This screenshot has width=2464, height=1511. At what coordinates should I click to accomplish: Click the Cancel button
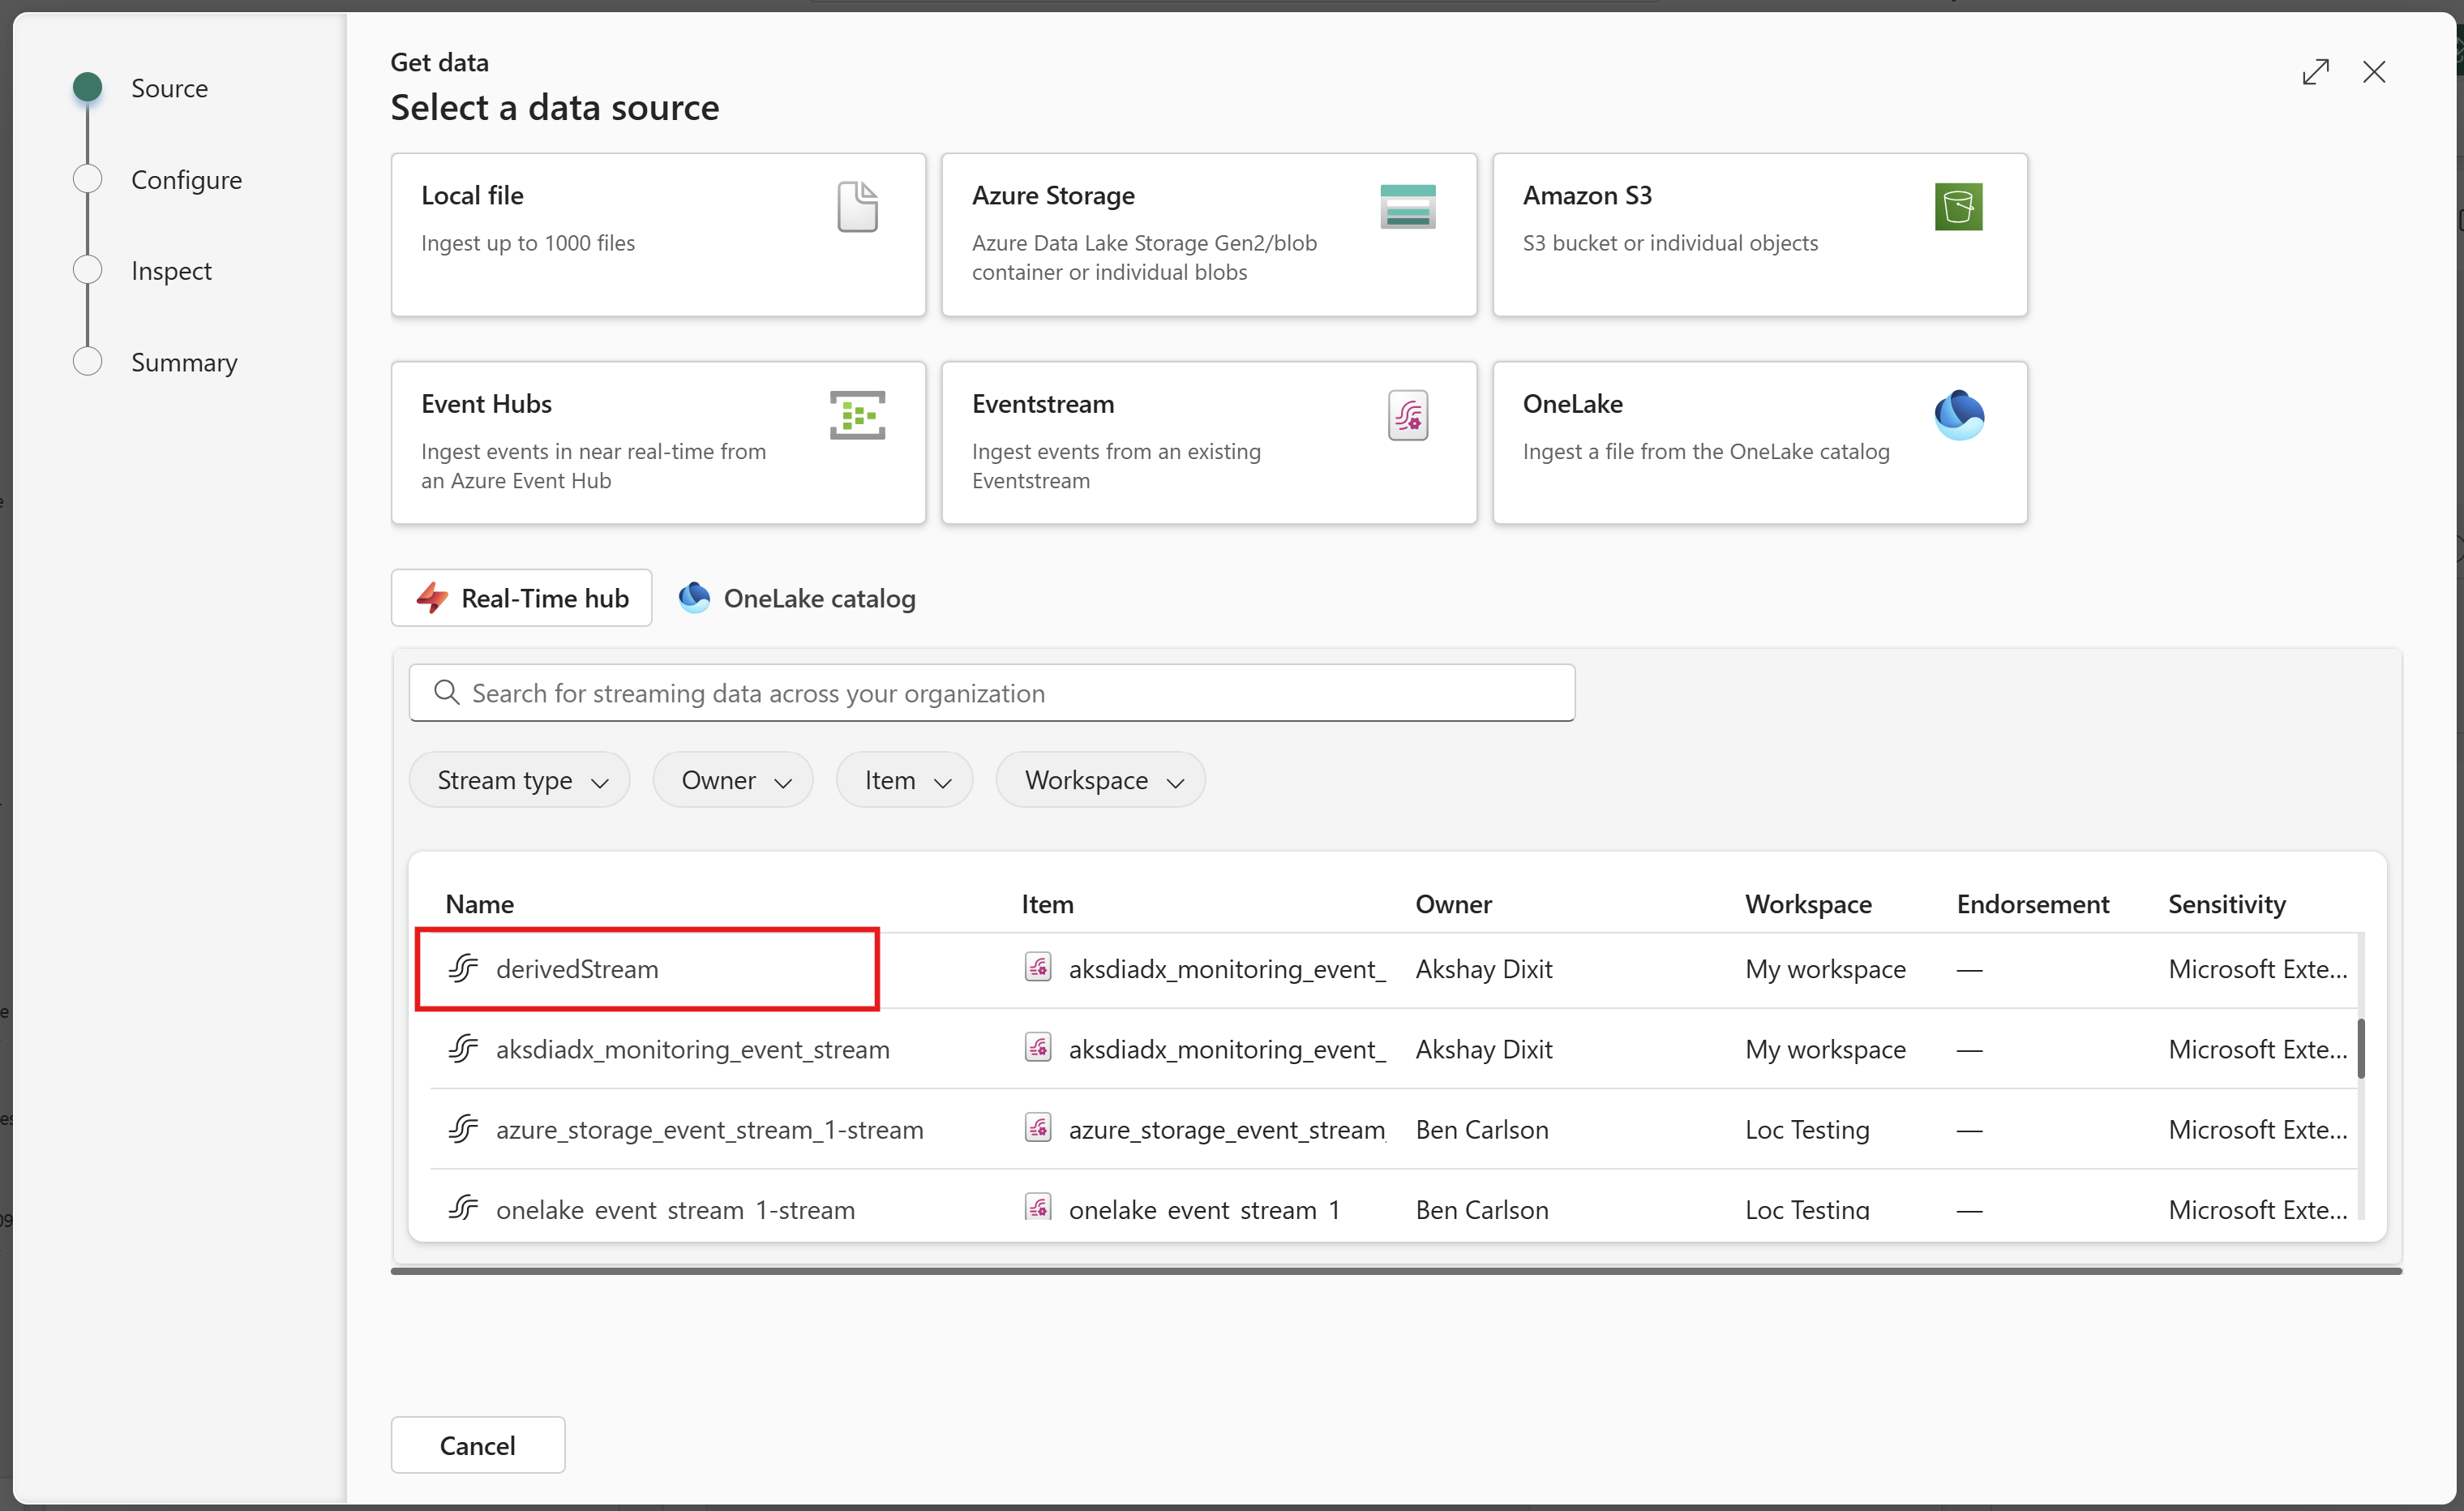click(478, 1445)
